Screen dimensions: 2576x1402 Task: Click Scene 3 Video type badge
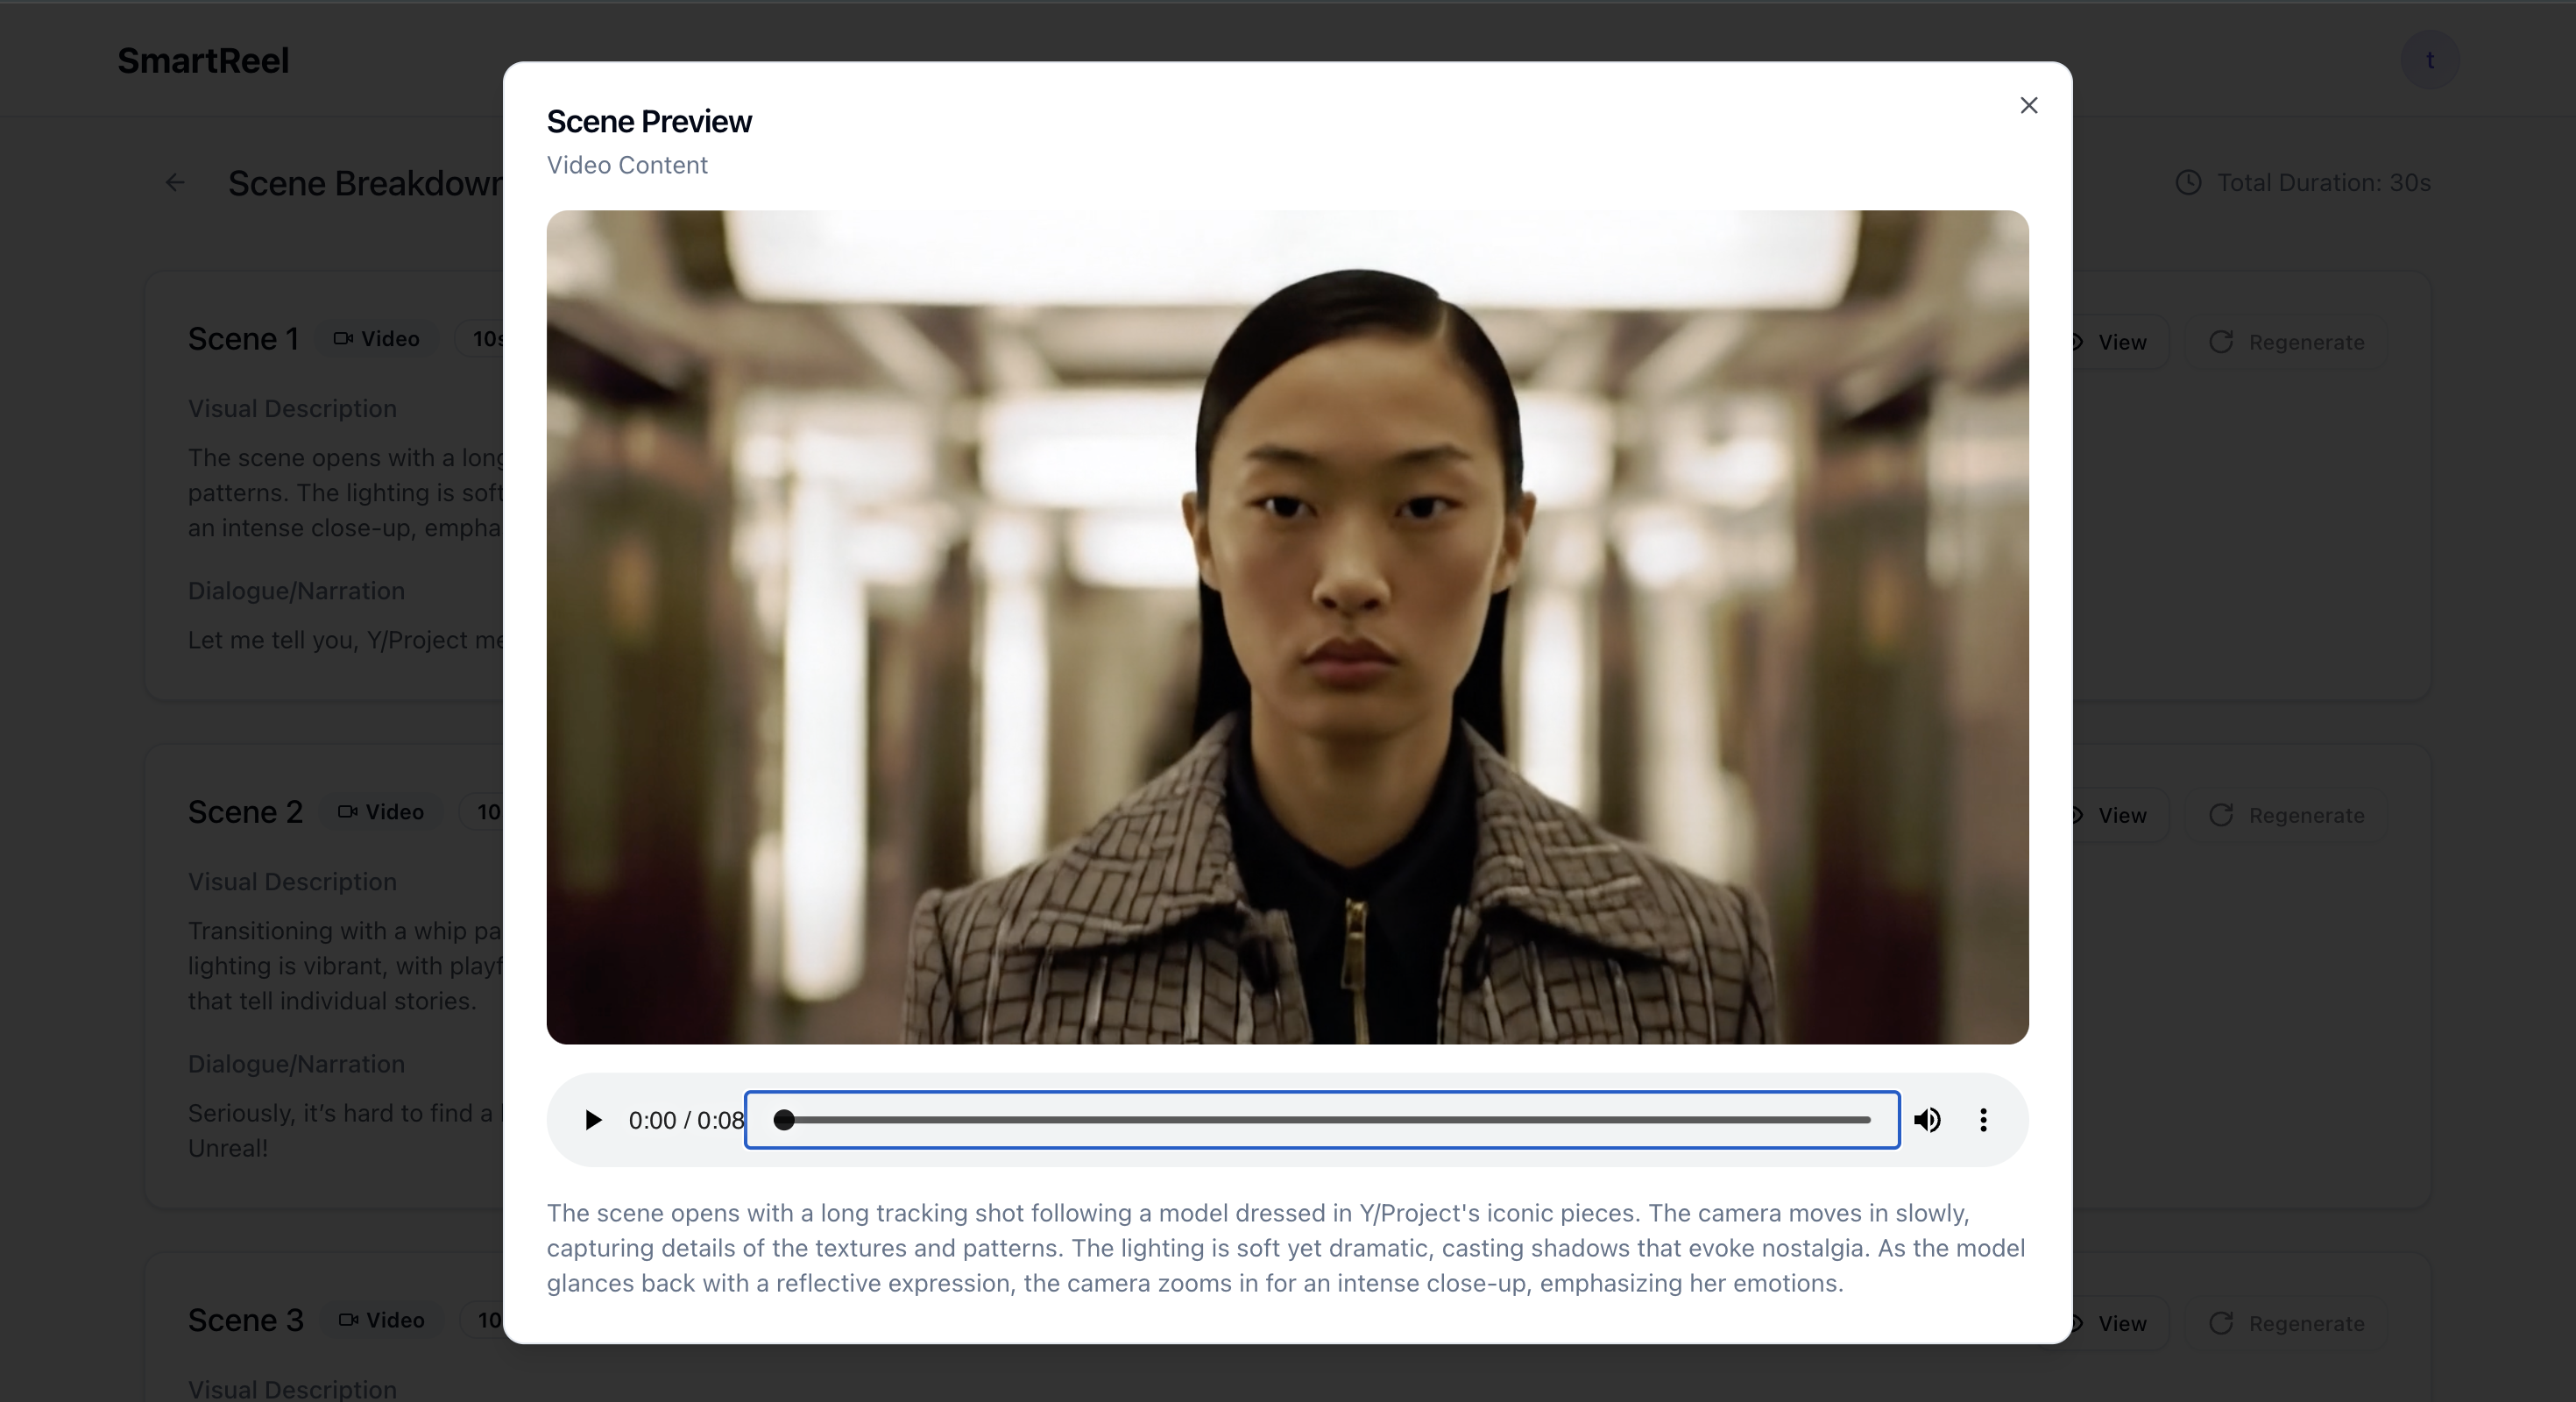pyautogui.click(x=382, y=1320)
